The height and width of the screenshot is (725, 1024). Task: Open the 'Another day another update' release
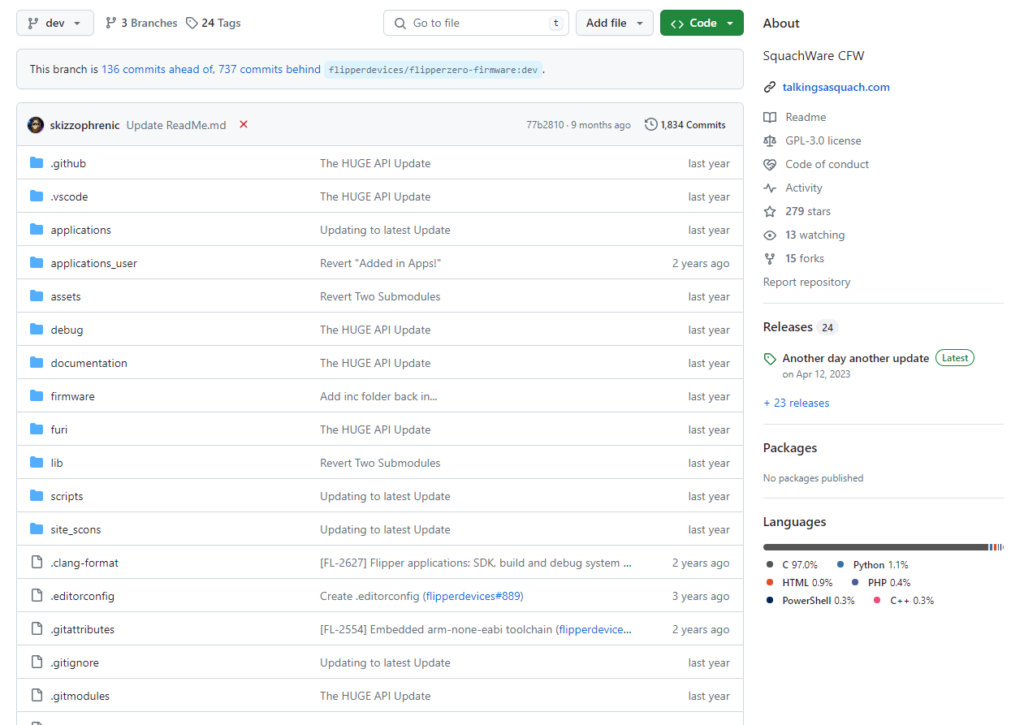pyautogui.click(x=856, y=358)
